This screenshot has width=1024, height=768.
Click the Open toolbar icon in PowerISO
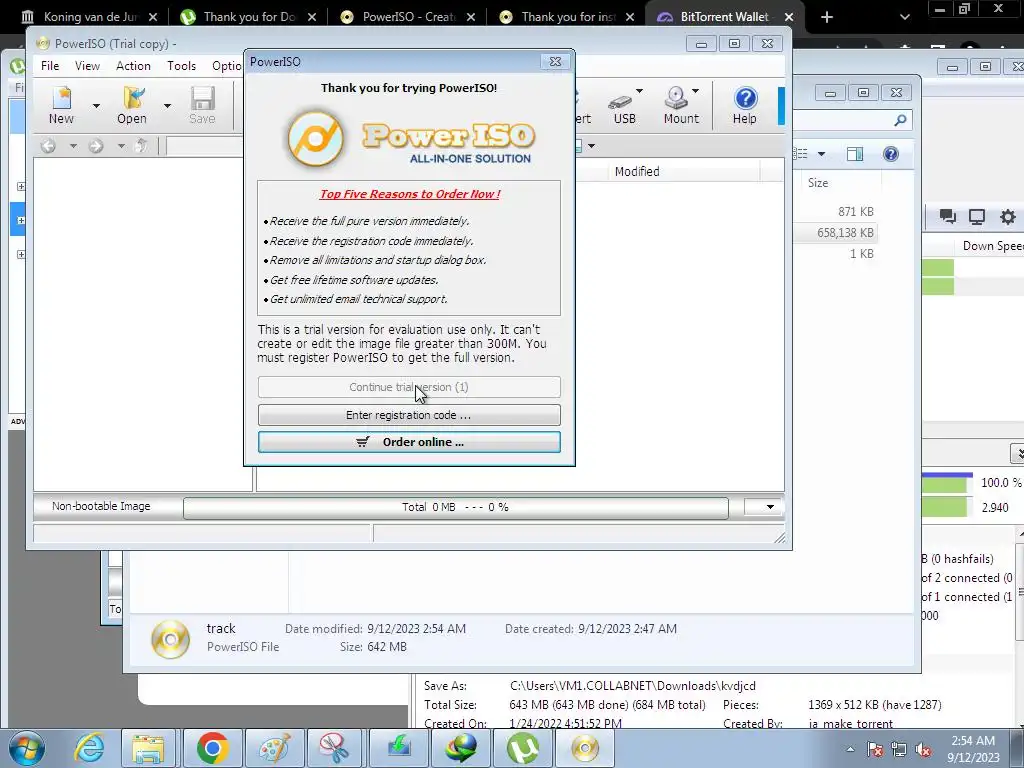(133, 104)
